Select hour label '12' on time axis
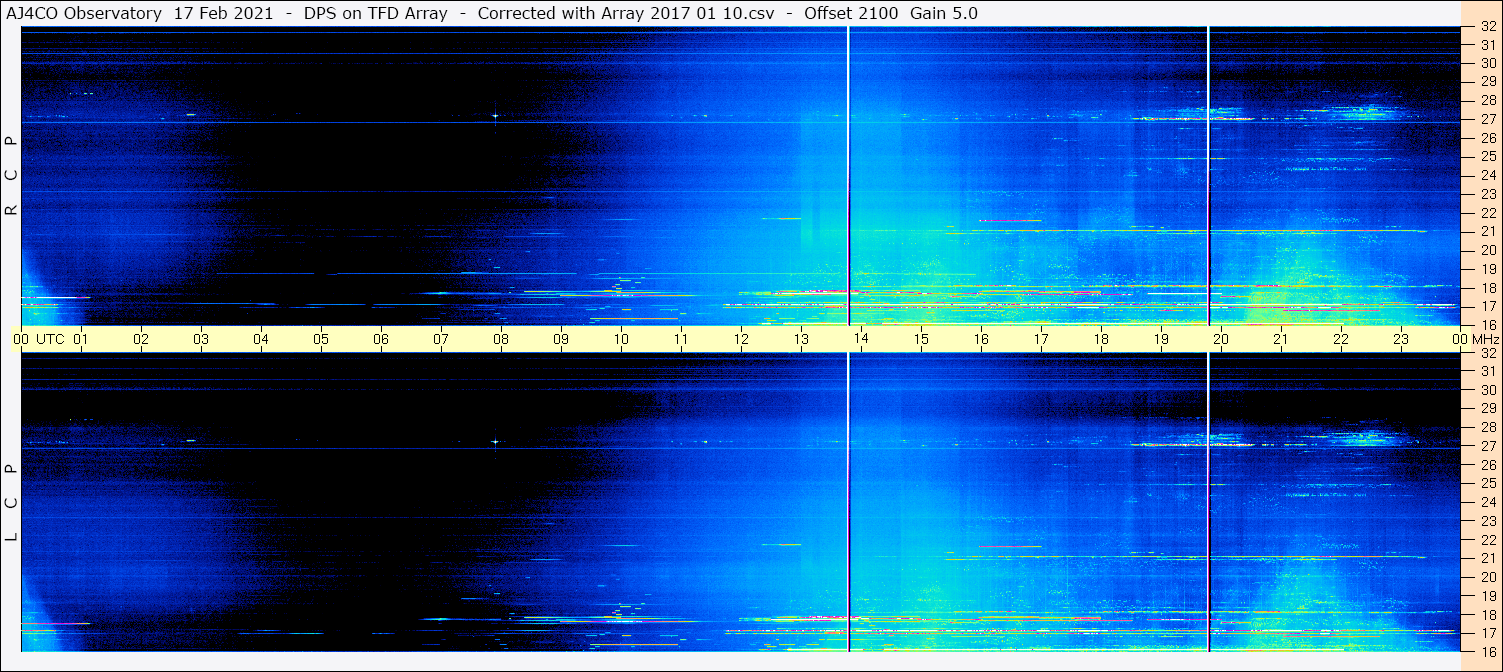Viewport: 1503px width, 672px height. click(x=741, y=339)
